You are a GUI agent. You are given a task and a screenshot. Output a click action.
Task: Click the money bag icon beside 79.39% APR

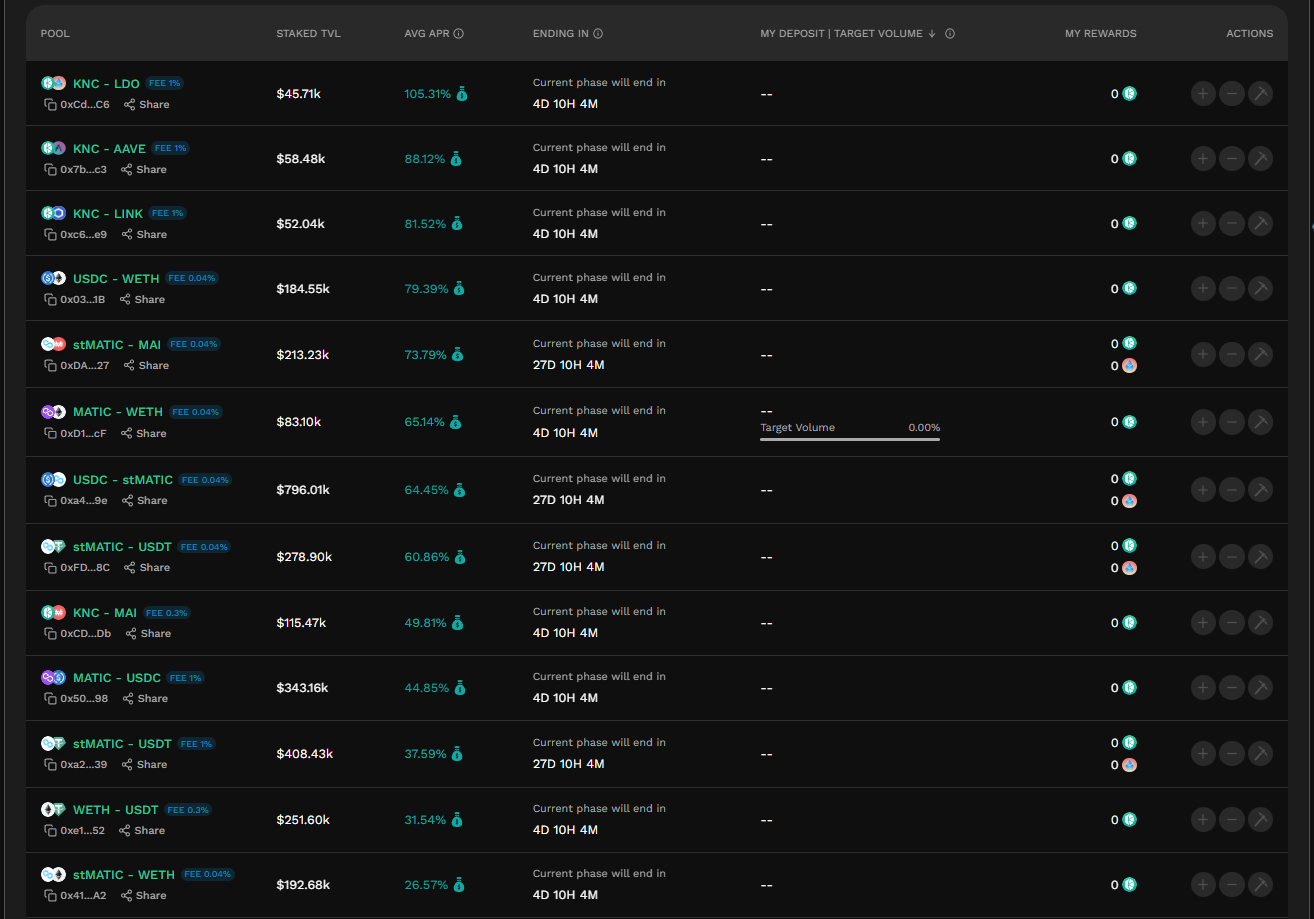[460, 289]
